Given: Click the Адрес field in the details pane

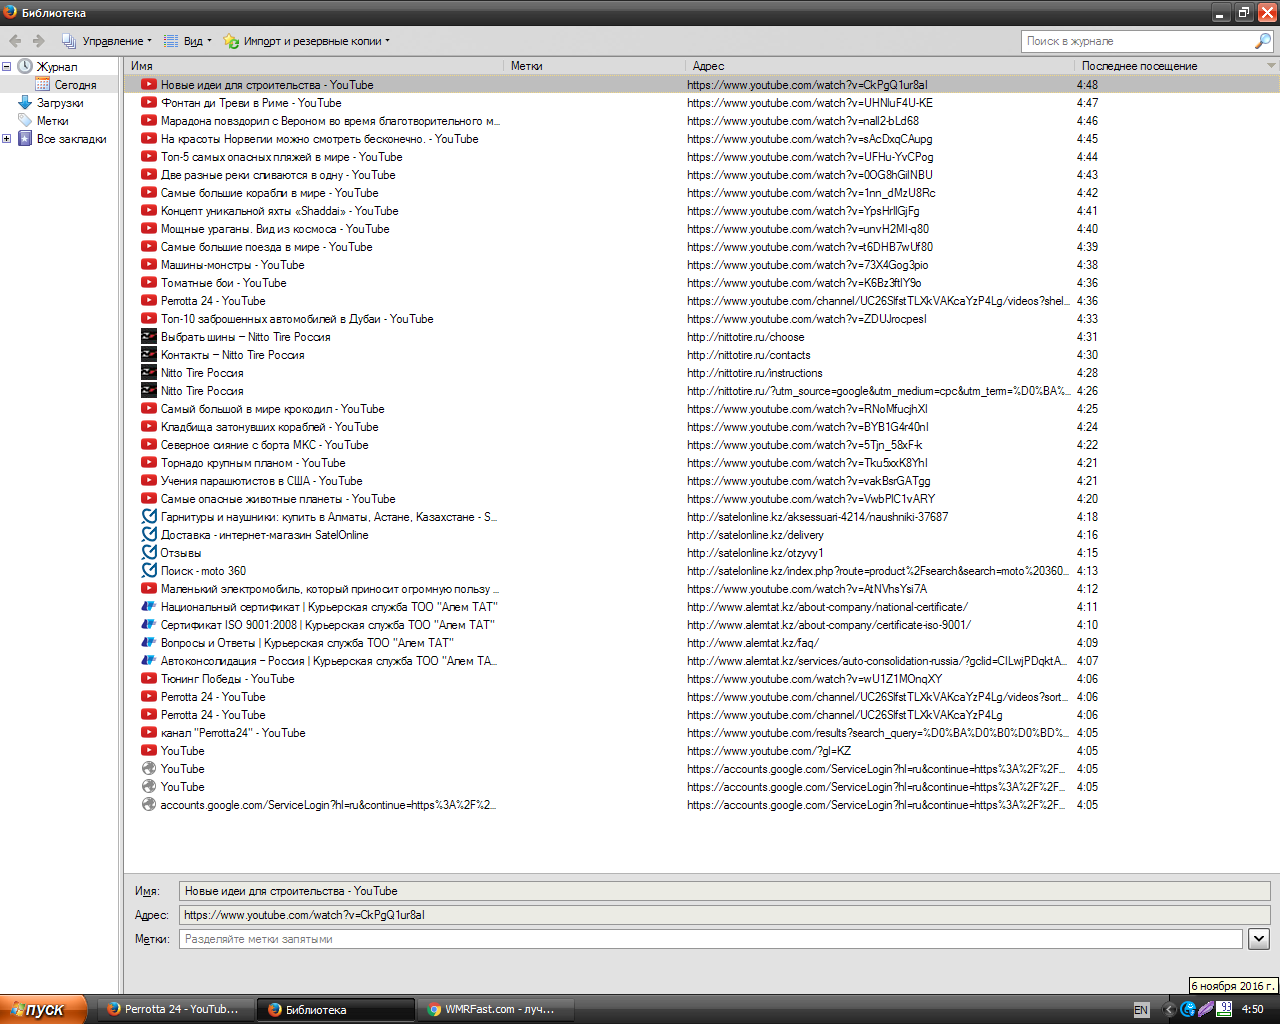Looking at the screenshot, I should 725,915.
